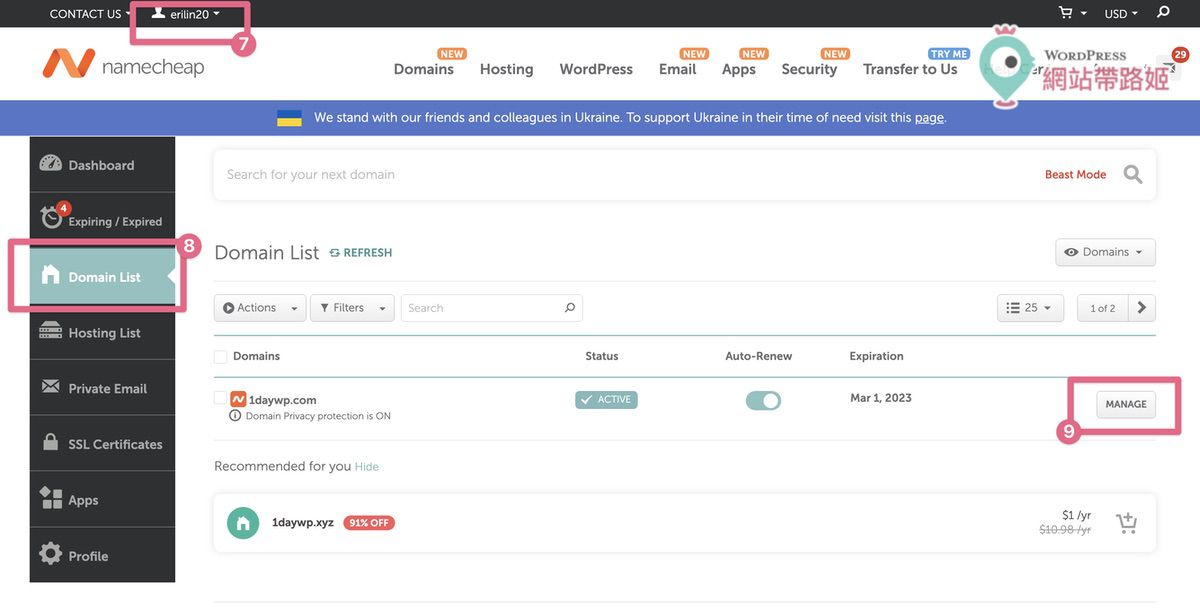Click the $1 /yr price
The height and width of the screenshot is (613, 1200).
(x=1076, y=514)
